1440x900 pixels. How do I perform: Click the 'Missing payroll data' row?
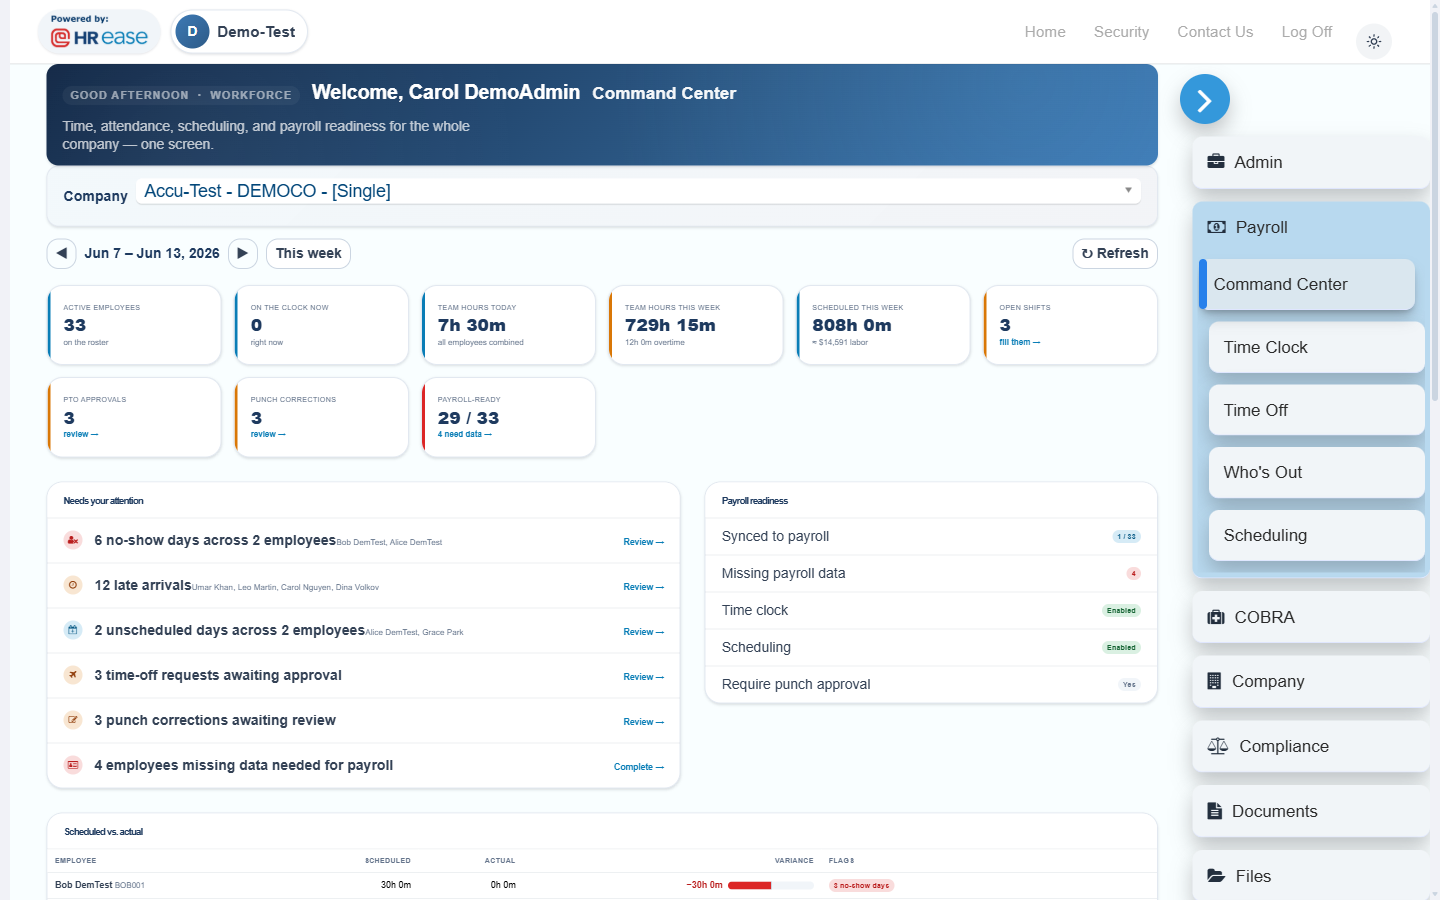tap(931, 573)
